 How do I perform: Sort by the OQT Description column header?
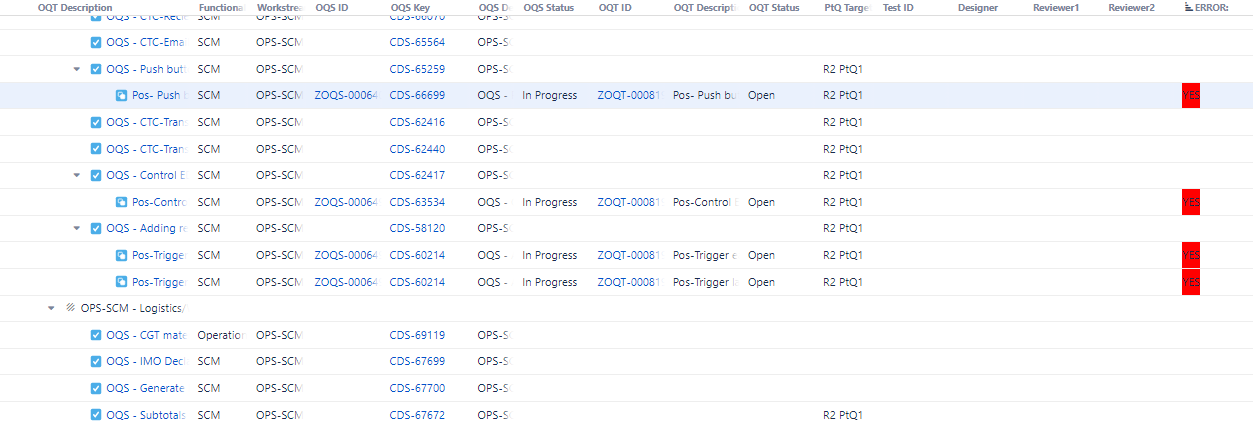point(75,8)
